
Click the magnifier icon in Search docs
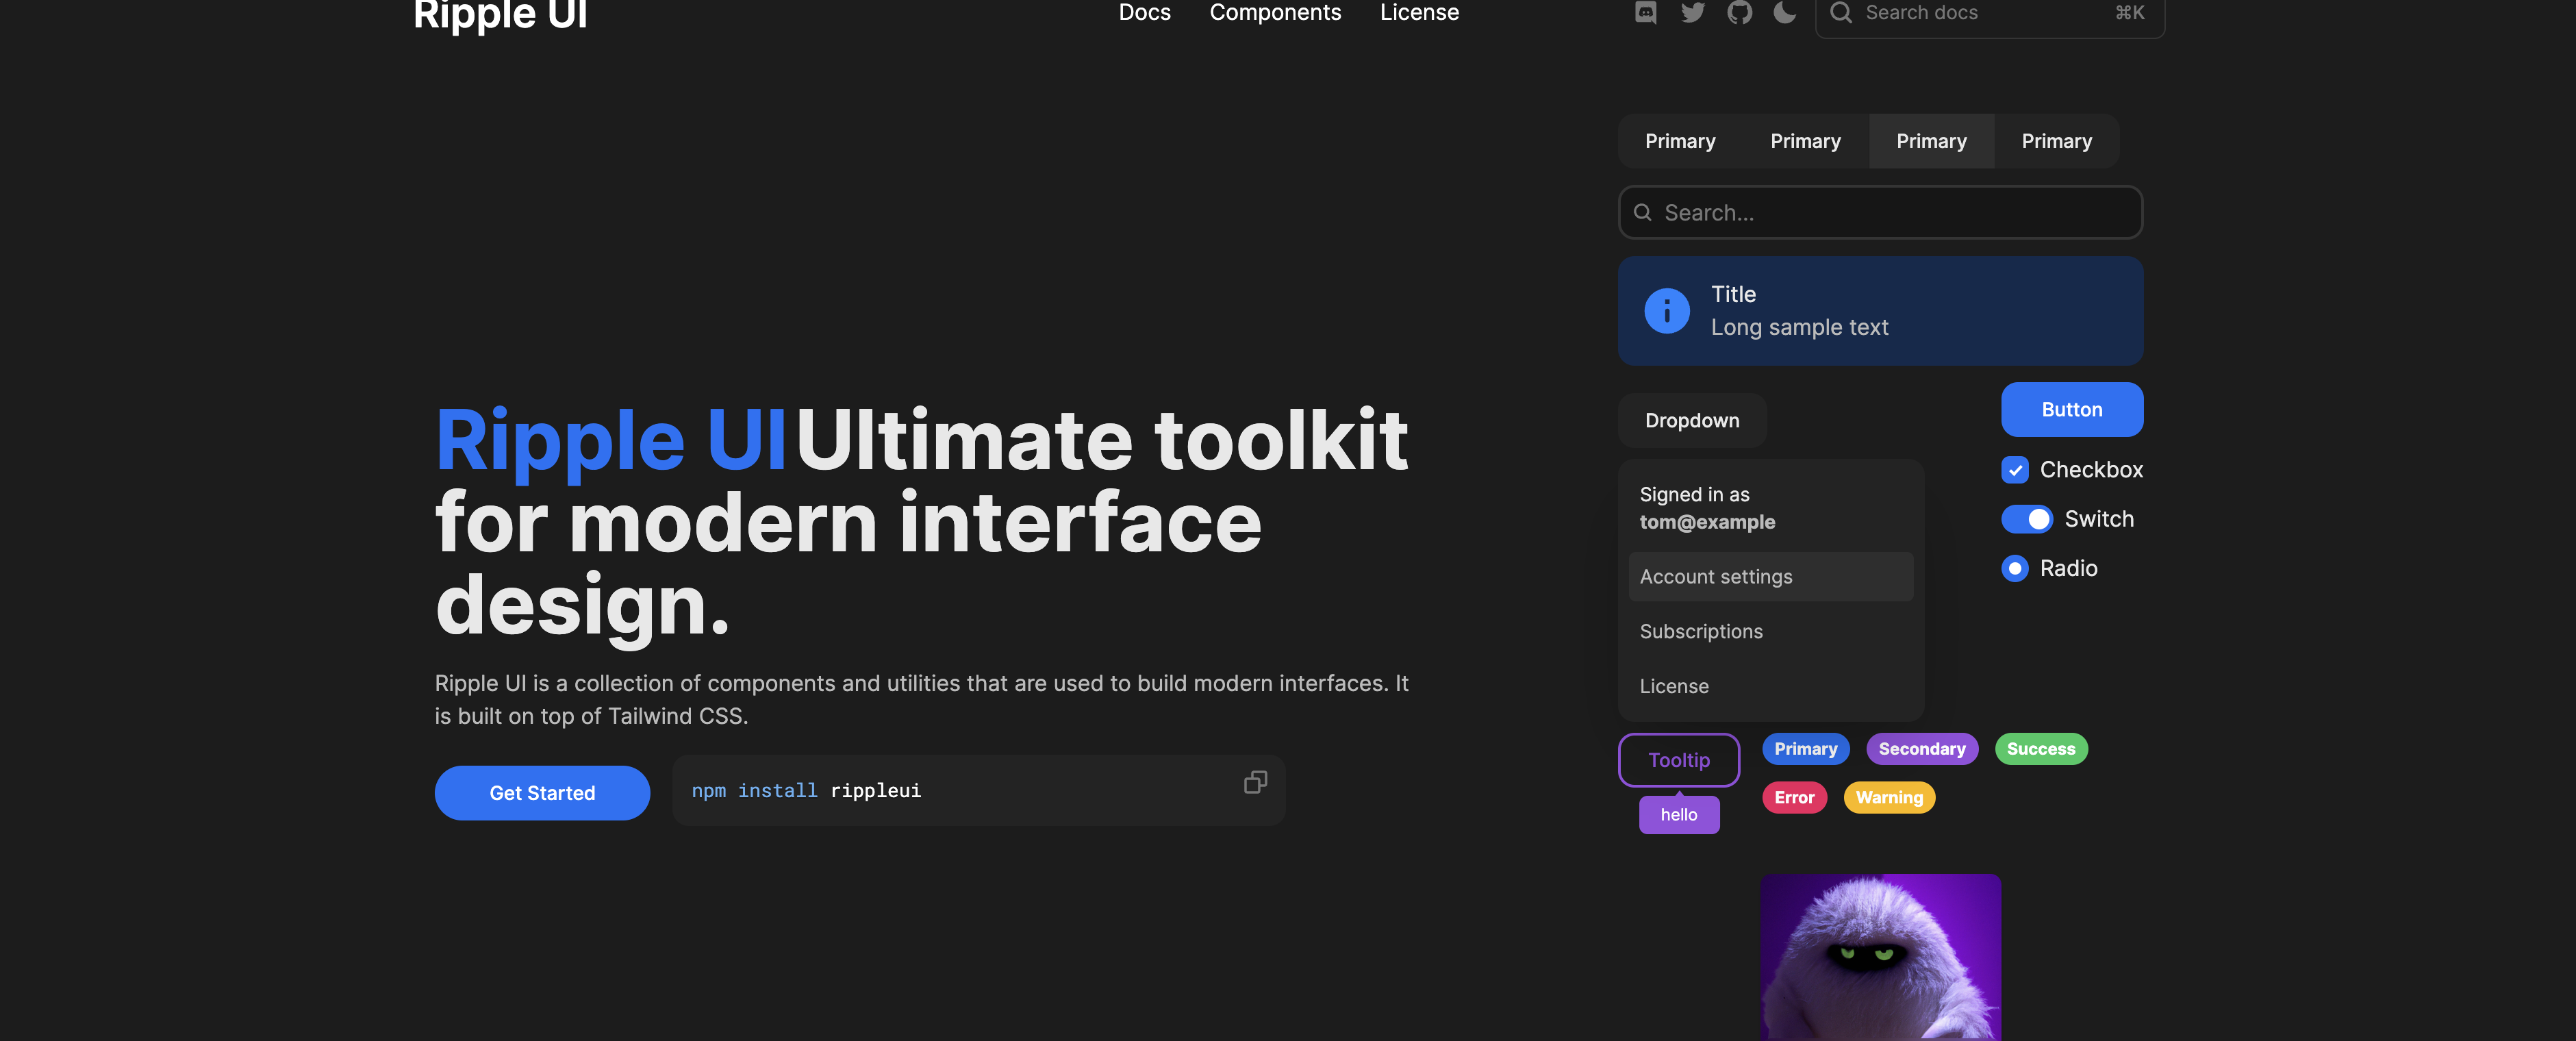click(1840, 12)
